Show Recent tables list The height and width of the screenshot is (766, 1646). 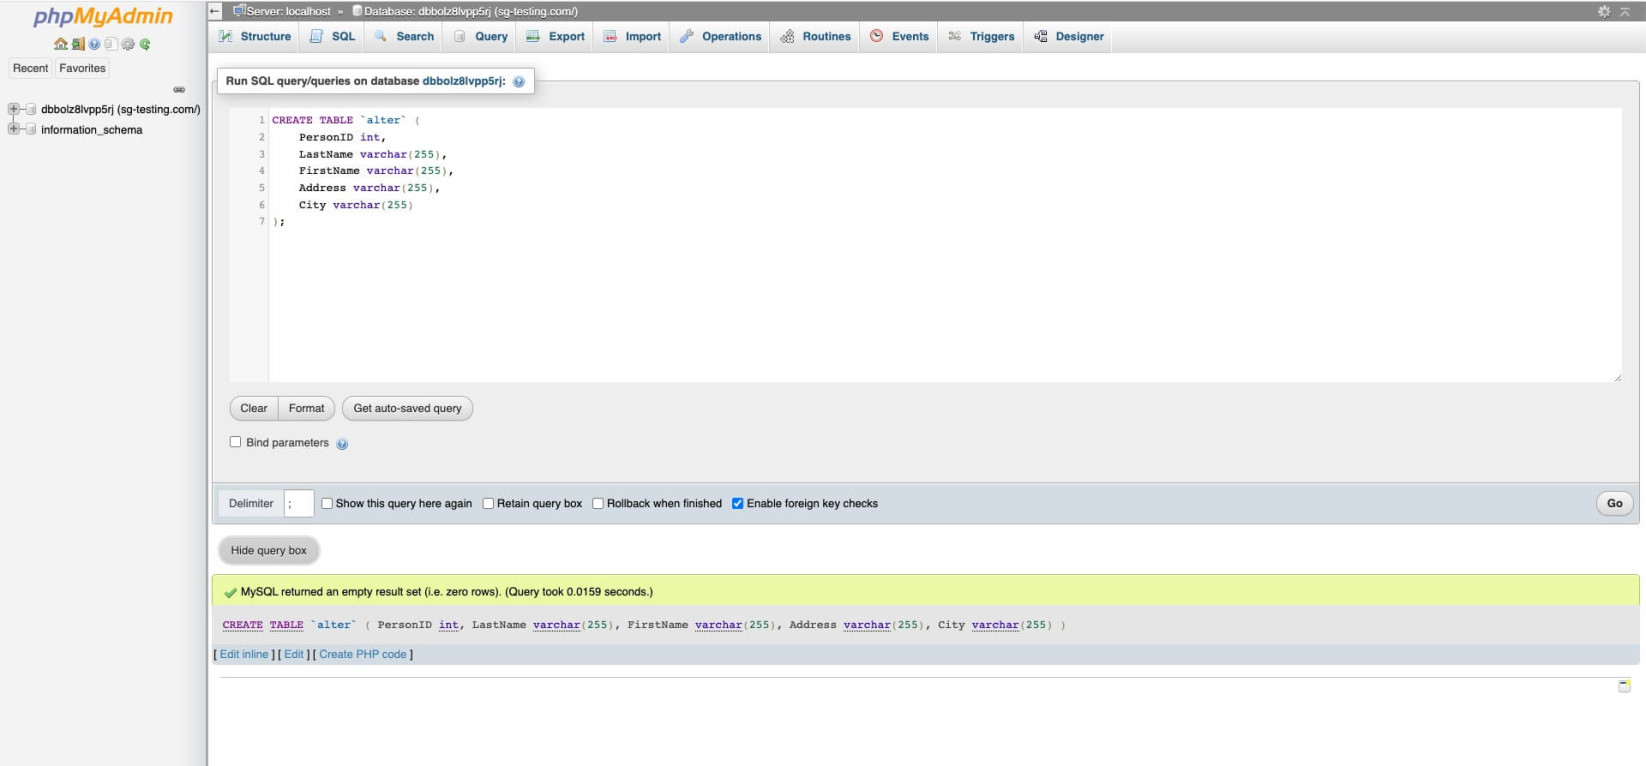click(x=30, y=68)
